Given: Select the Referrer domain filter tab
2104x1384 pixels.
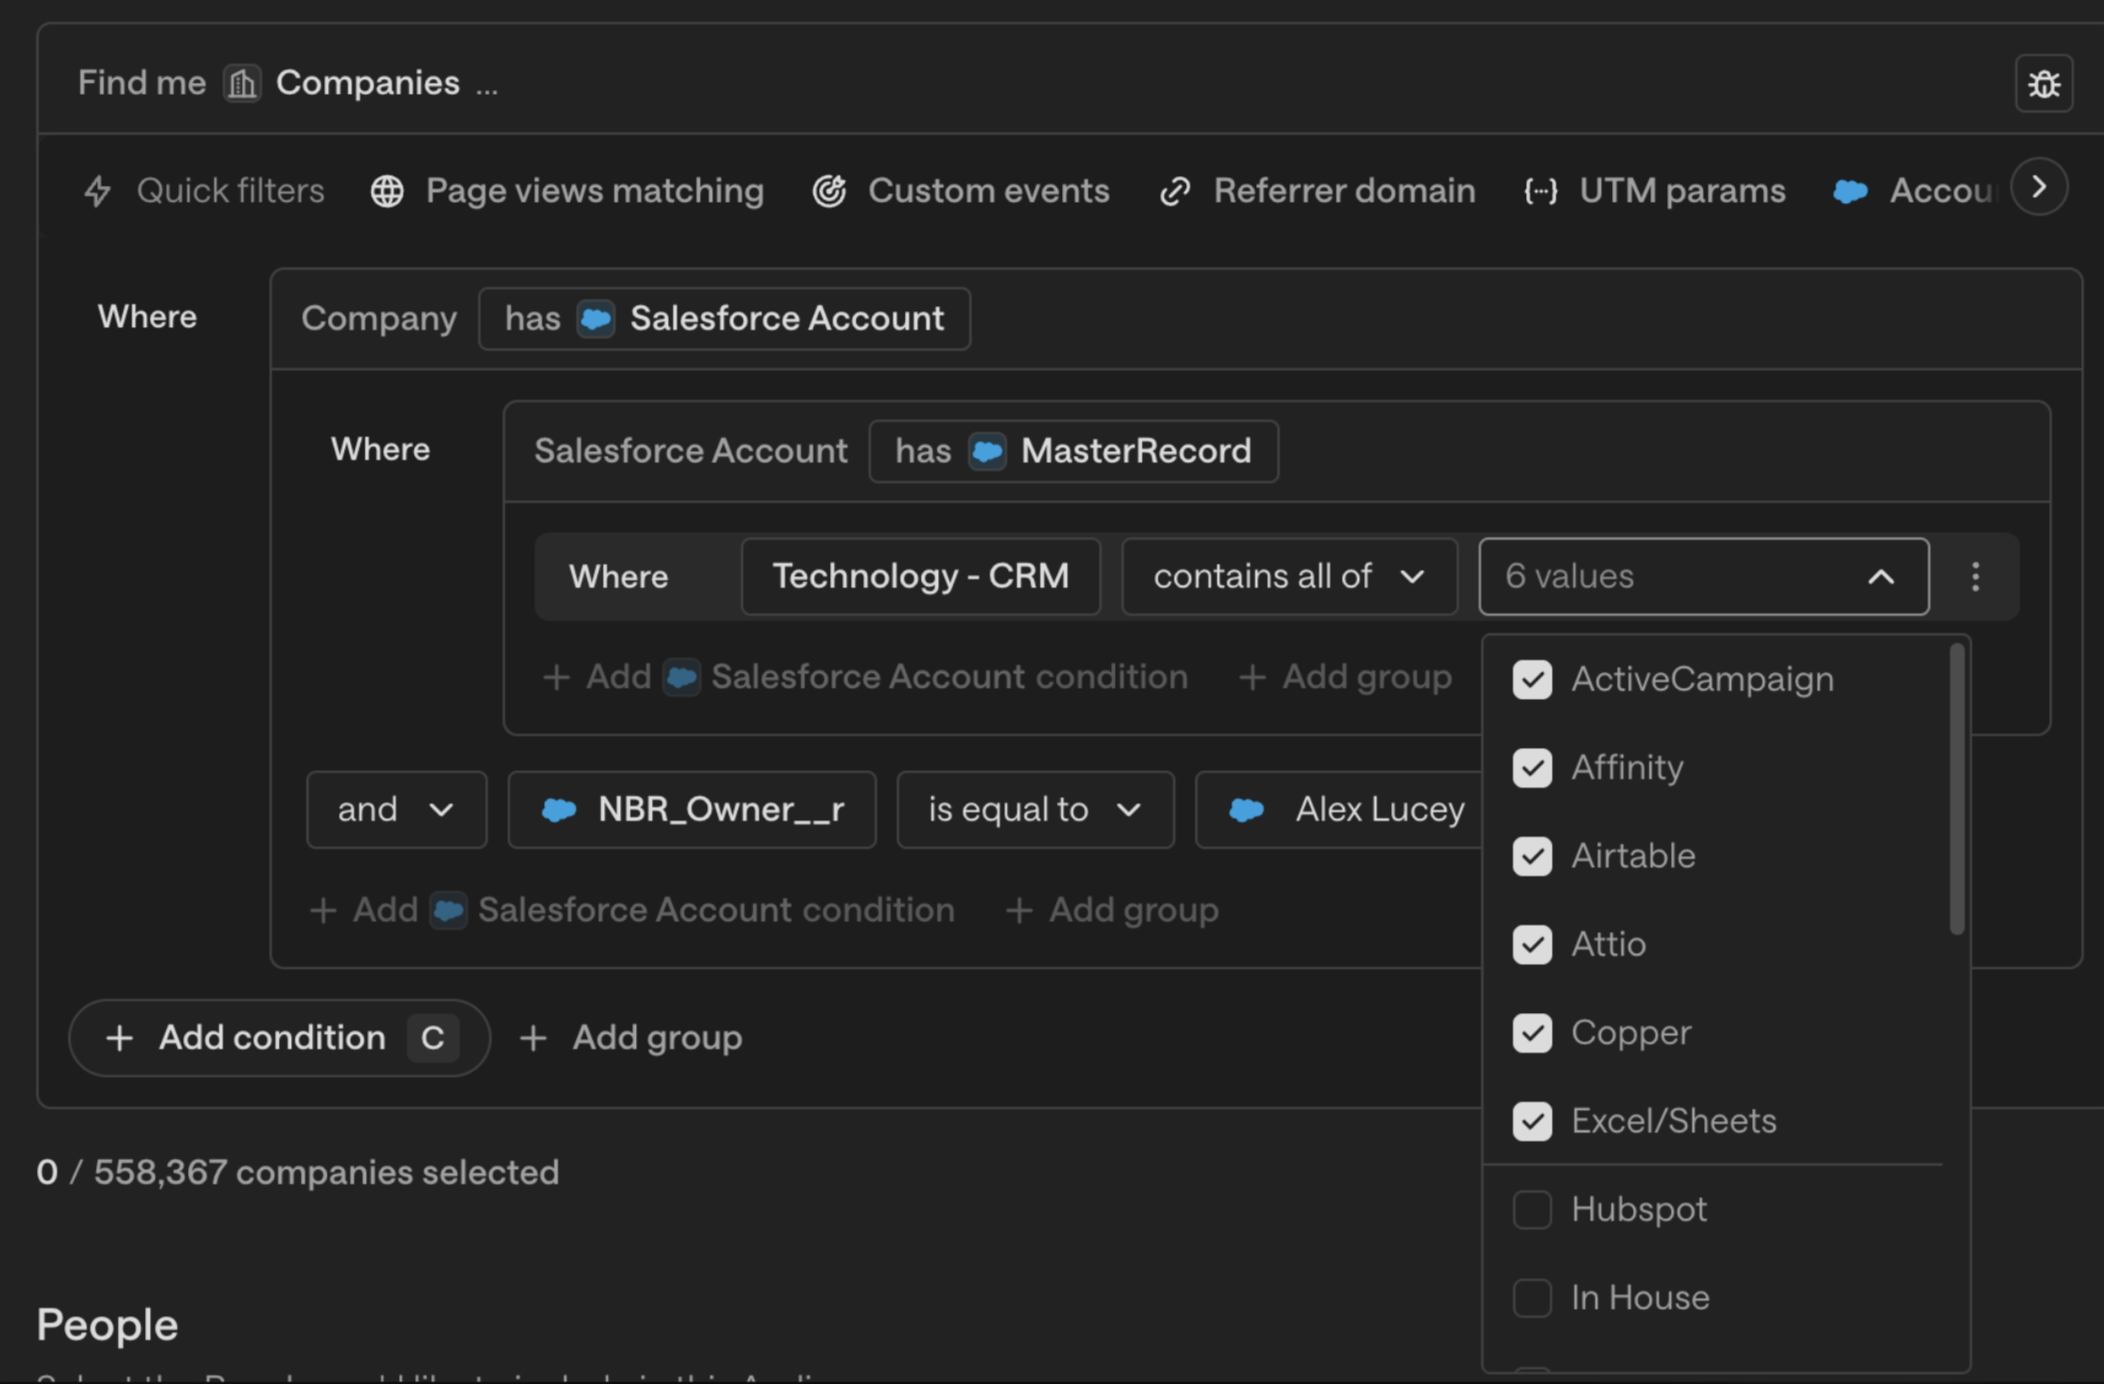Looking at the screenshot, I should coord(1317,191).
